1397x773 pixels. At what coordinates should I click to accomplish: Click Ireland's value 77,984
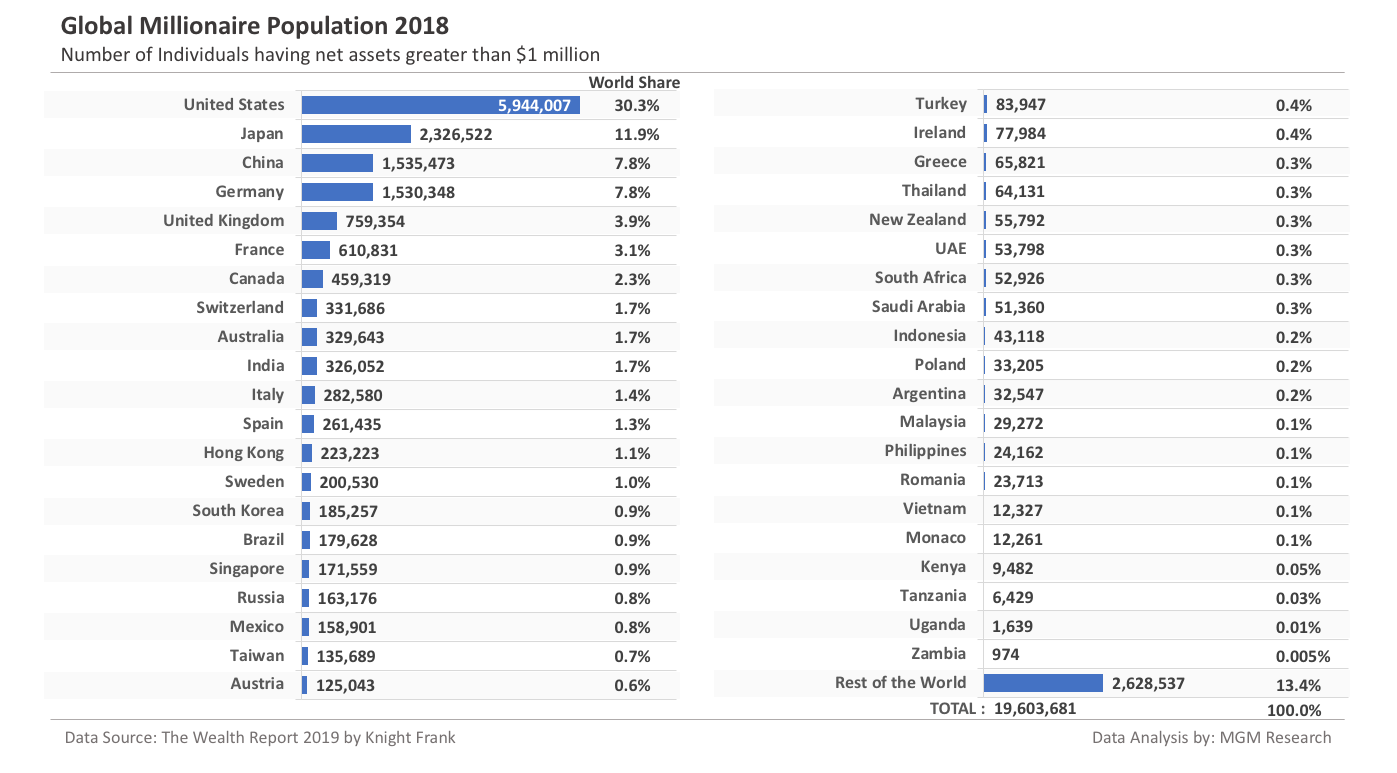coord(1020,134)
